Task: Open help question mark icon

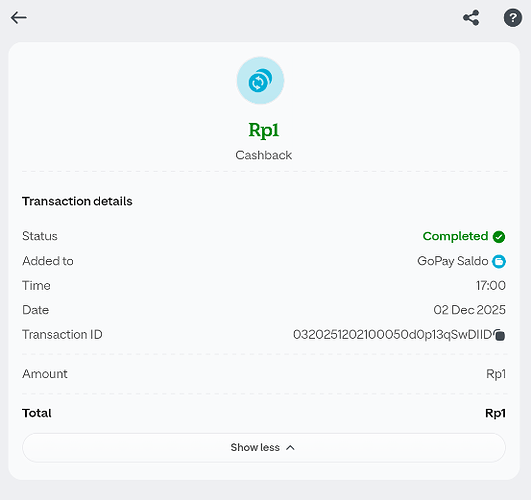Action: click(513, 18)
